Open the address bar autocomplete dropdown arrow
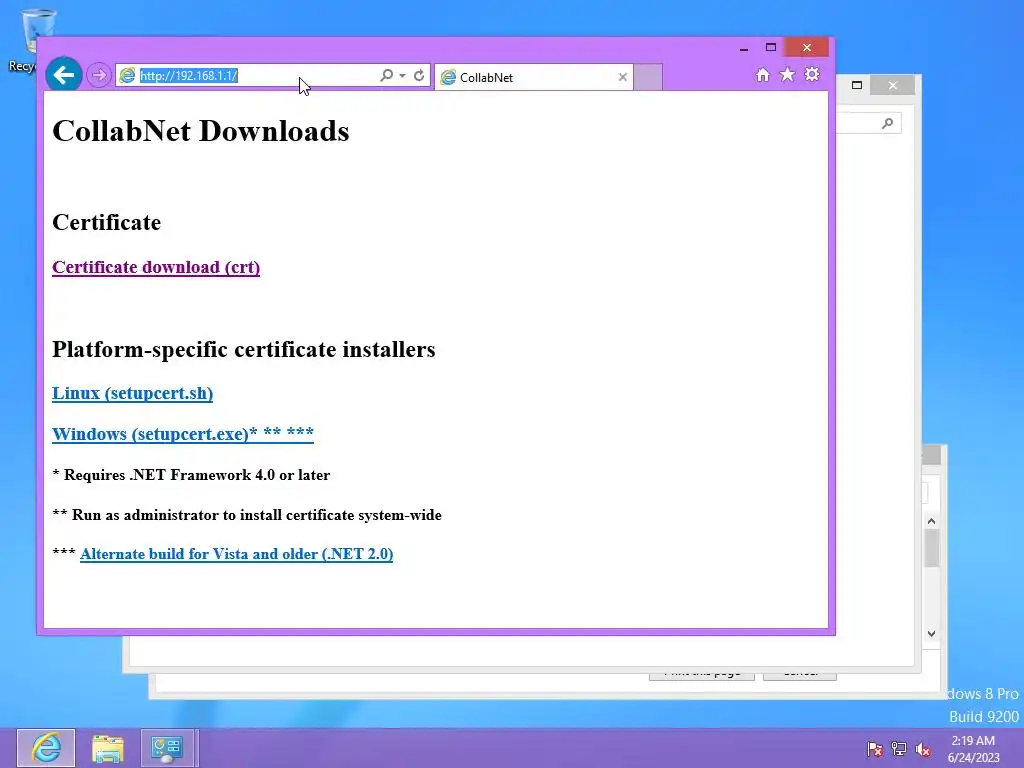The width and height of the screenshot is (1024, 768). point(402,76)
